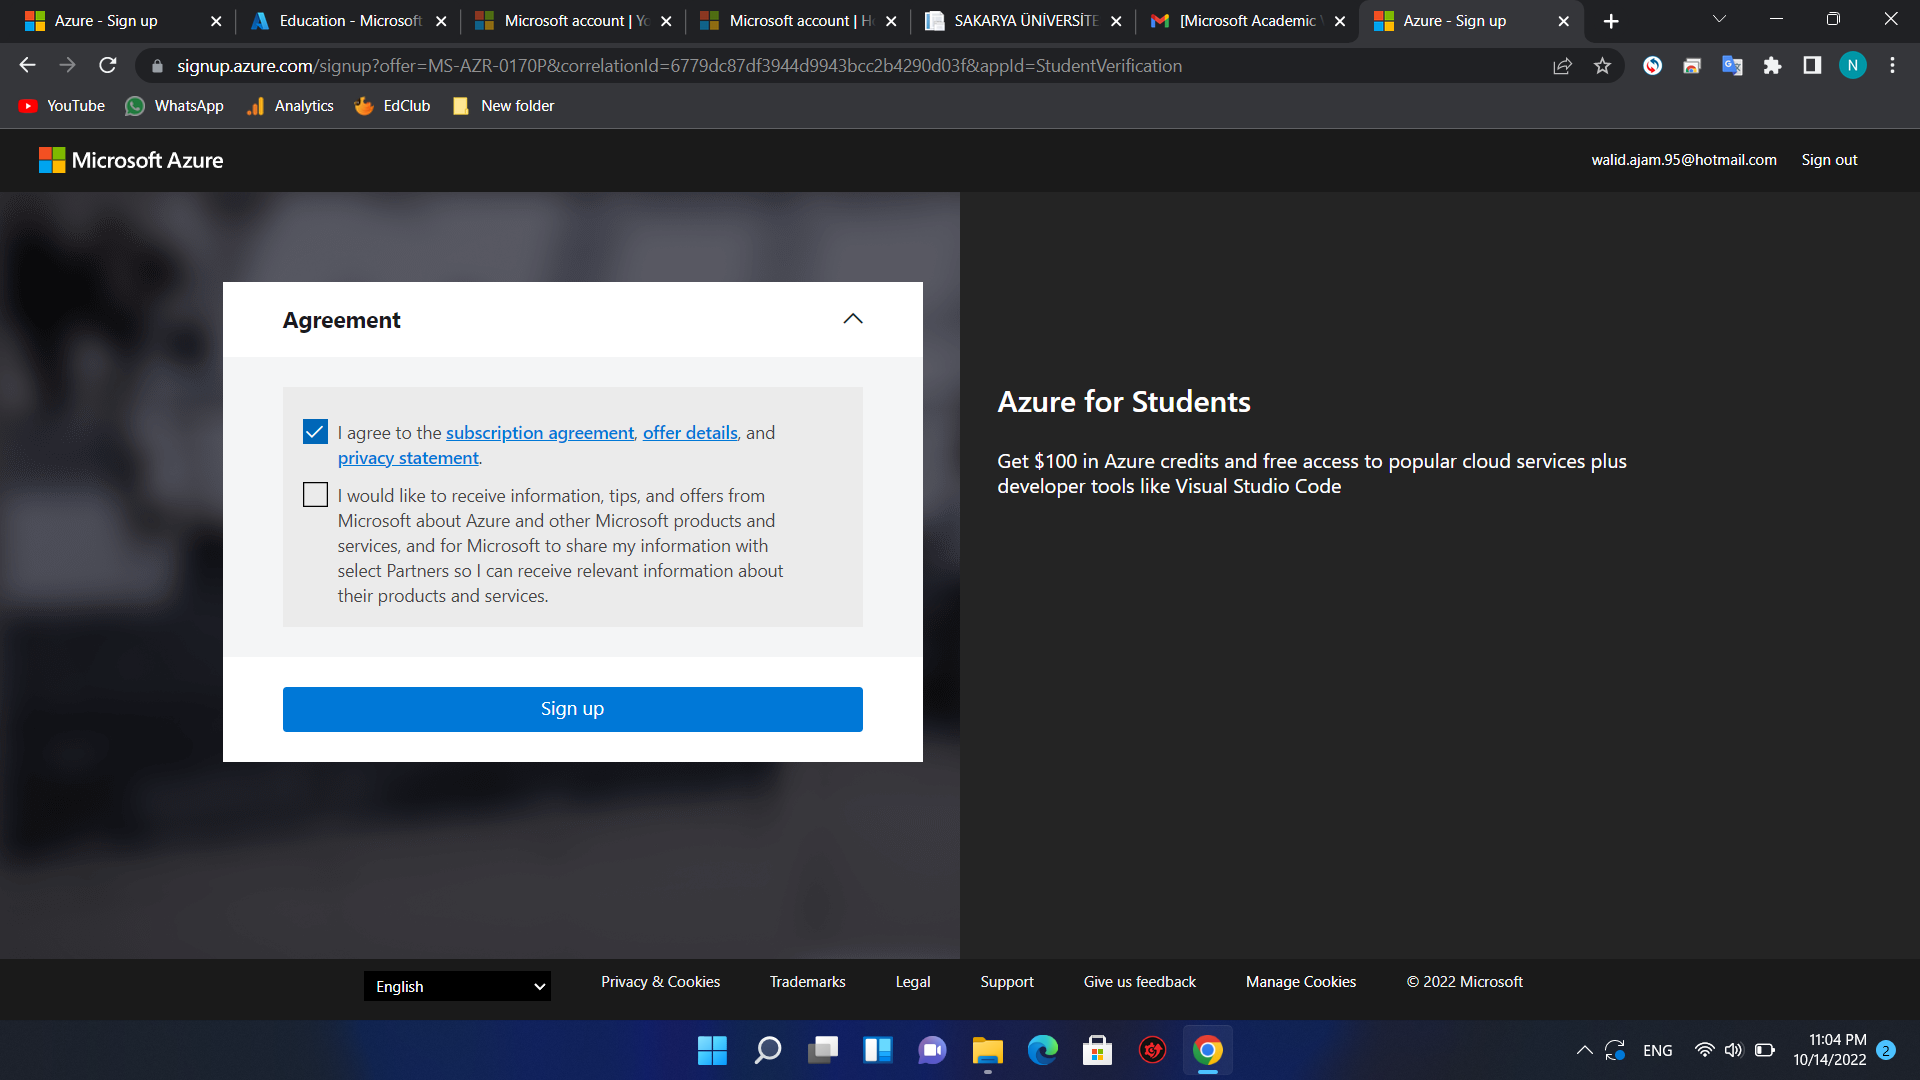Open the Google Translate extension icon
This screenshot has width=1920, height=1080.
1732,66
